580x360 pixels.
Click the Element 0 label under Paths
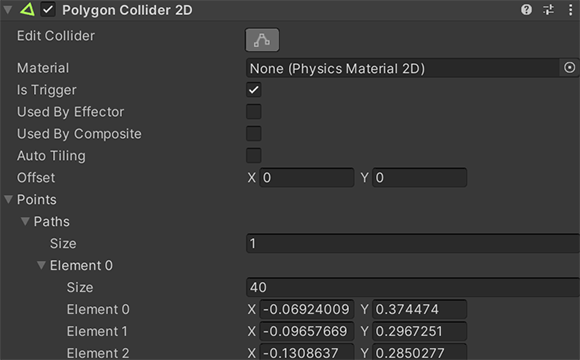click(81, 265)
